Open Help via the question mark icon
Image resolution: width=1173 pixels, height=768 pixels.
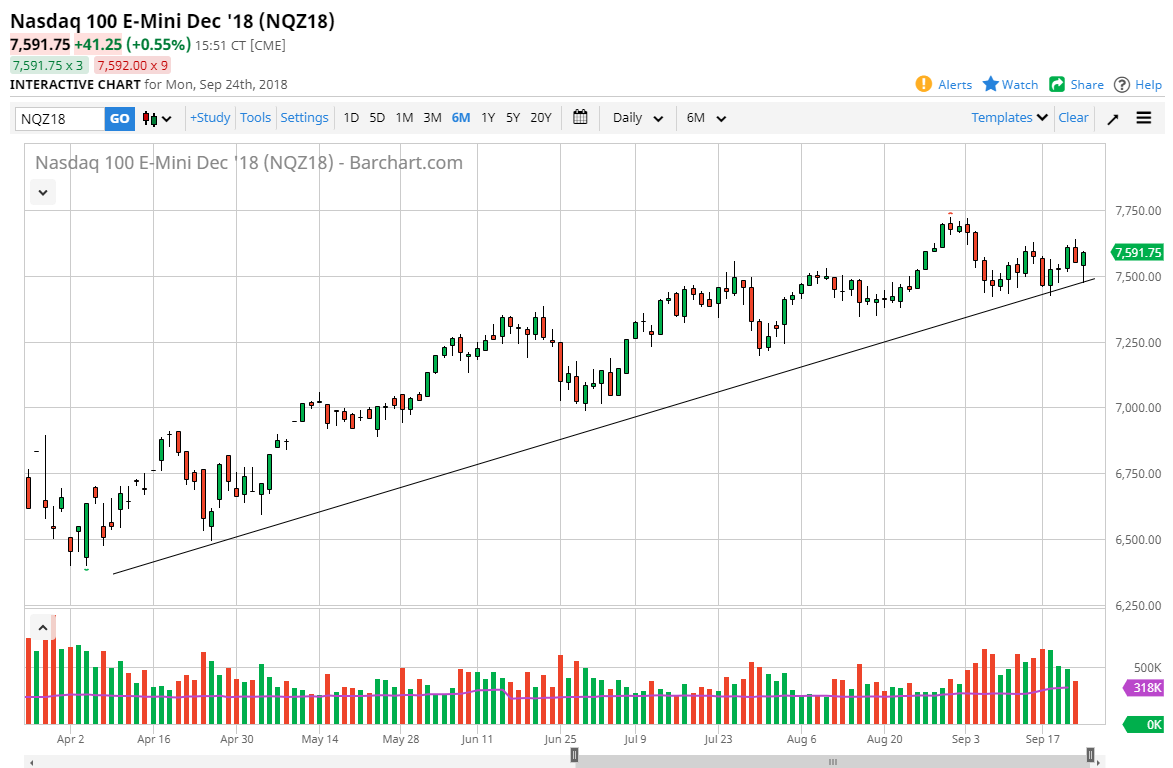pos(1122,85)
